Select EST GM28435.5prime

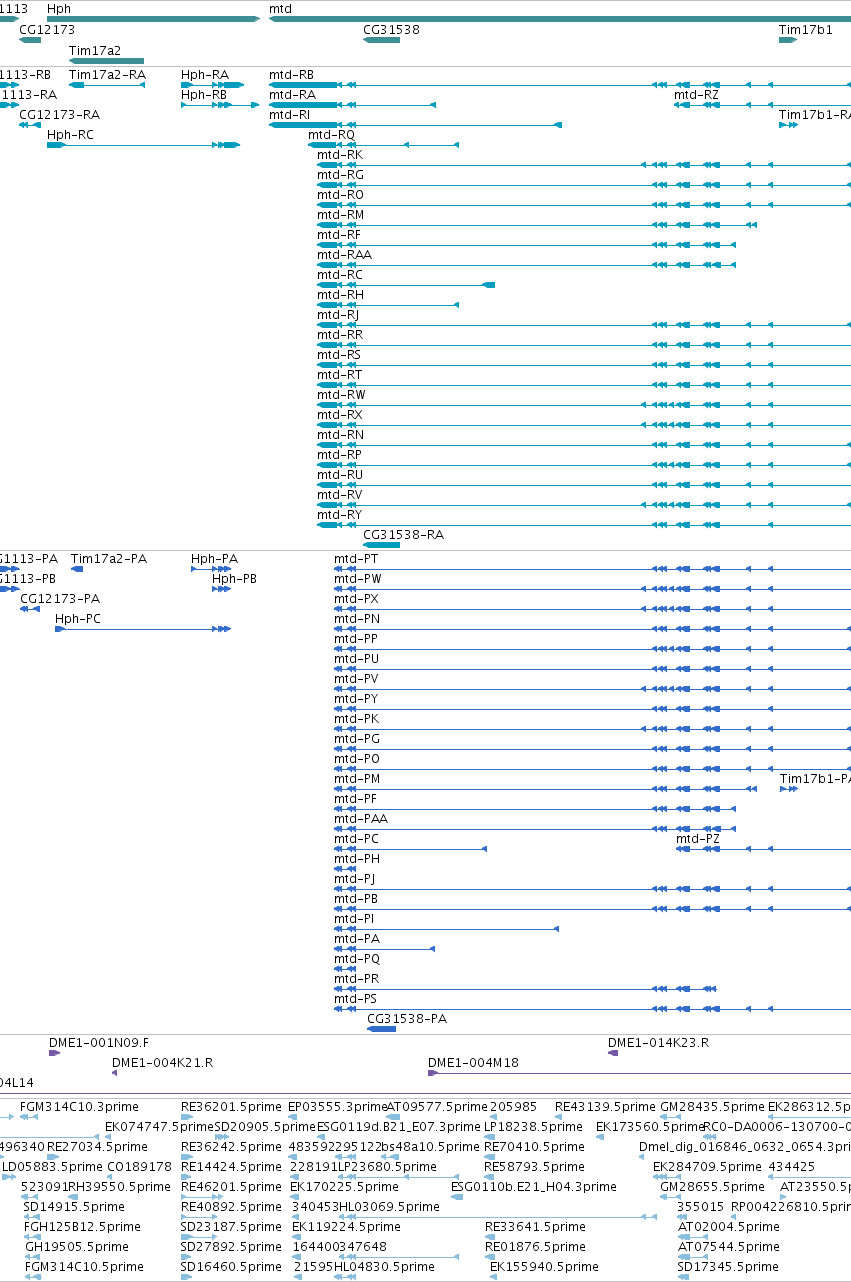coord(712,1107)
